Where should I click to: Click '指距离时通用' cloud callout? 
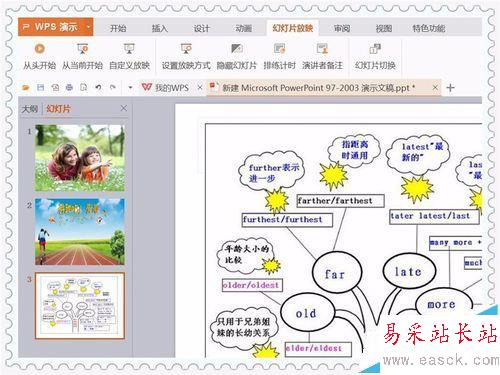coord(354,150)
